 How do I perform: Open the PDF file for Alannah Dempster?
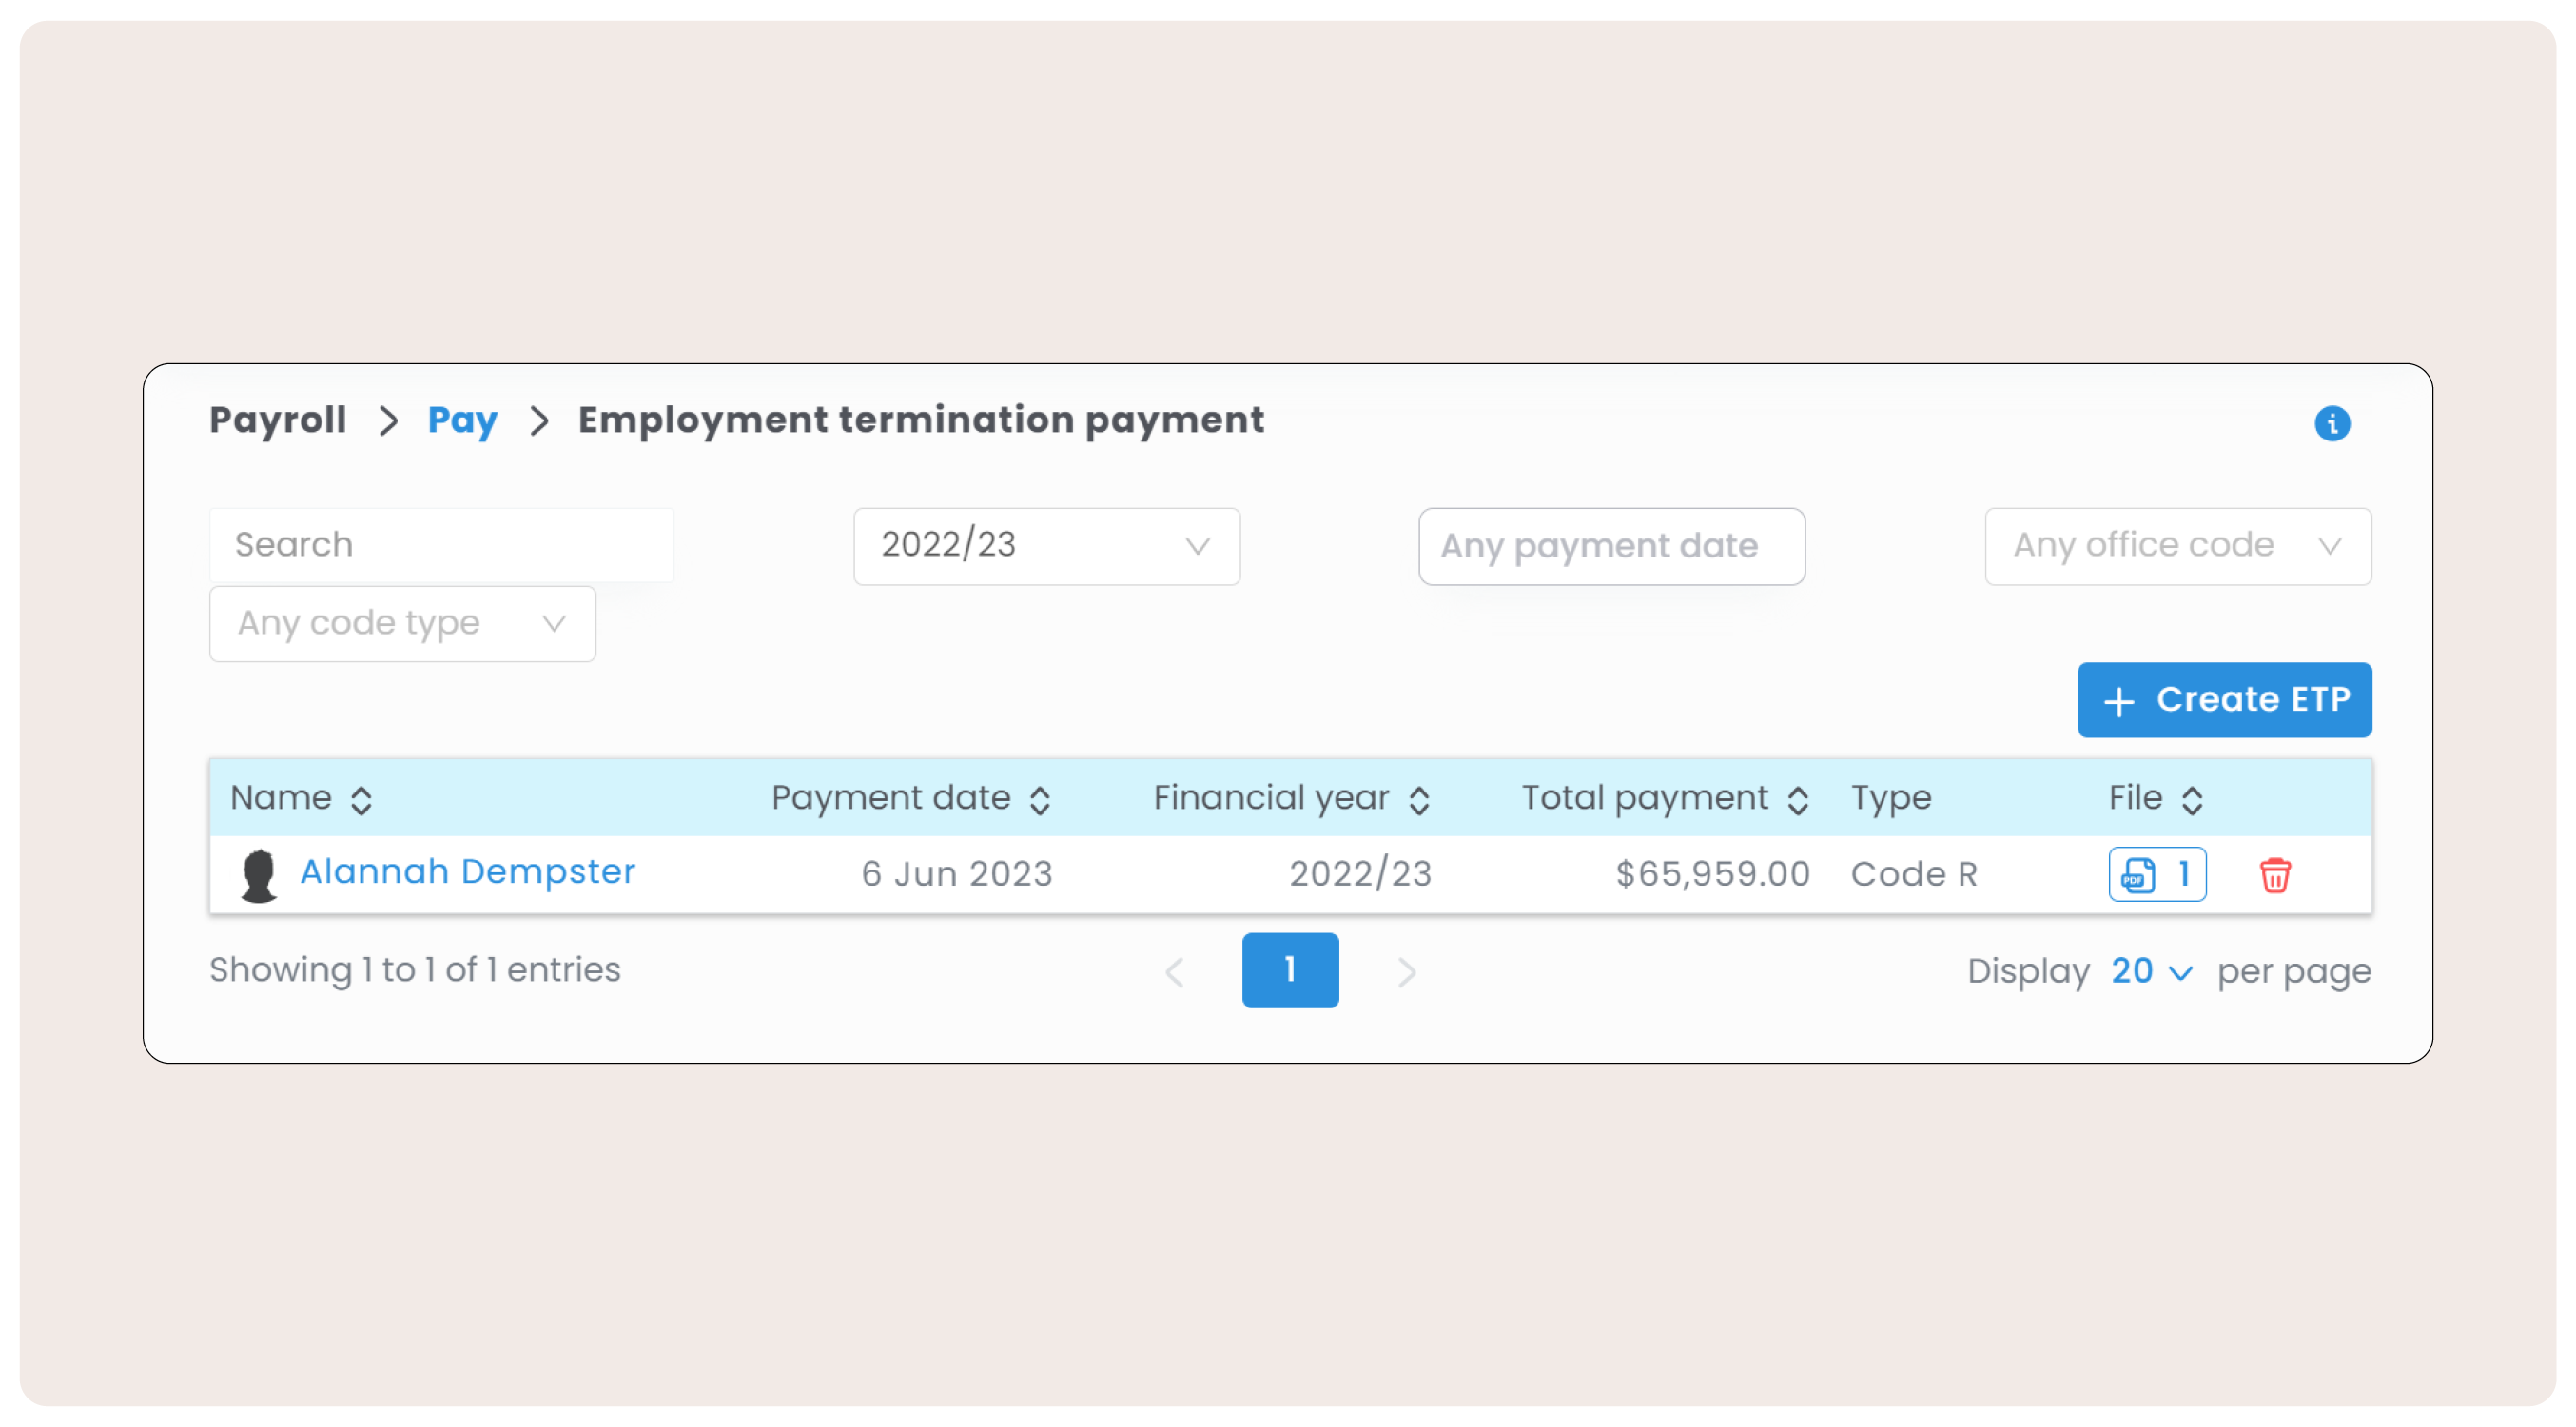(2156, 874)
